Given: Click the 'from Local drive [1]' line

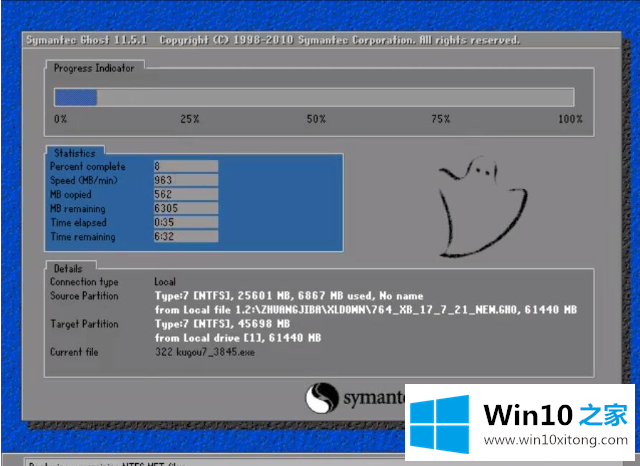Looking at the screenshot, I should pyautogui.click(x=238, y=338).
